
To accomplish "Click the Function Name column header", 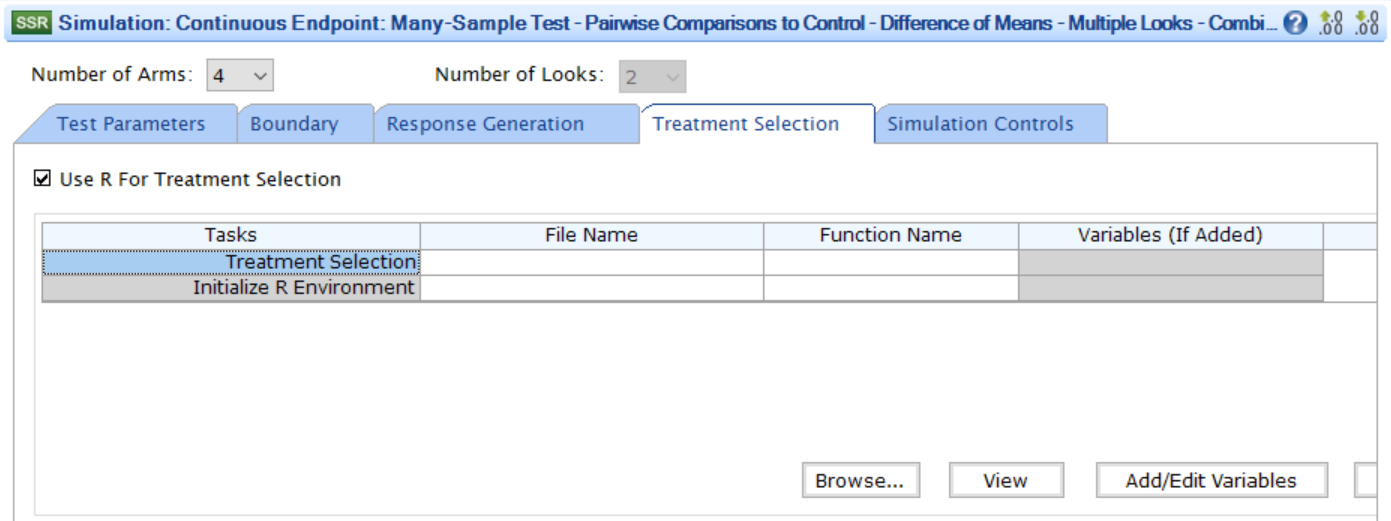I will pyautogui.click(x=890, y=236).
